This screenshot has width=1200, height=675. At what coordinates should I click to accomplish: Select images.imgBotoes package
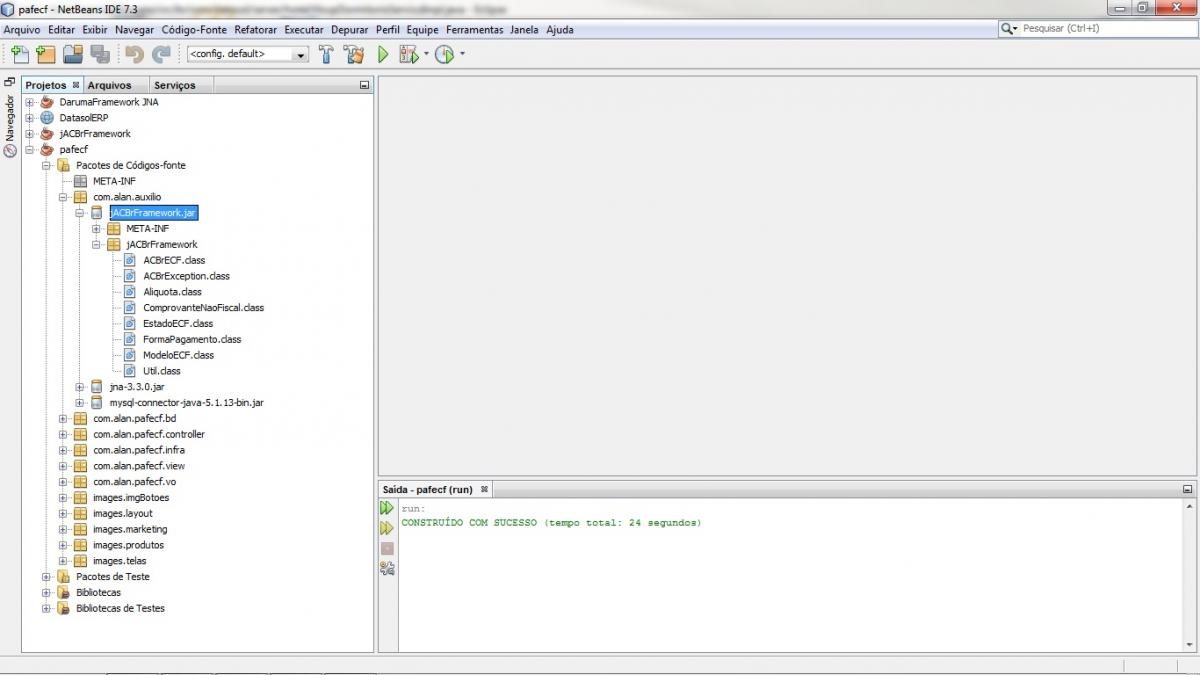[131, 498]
